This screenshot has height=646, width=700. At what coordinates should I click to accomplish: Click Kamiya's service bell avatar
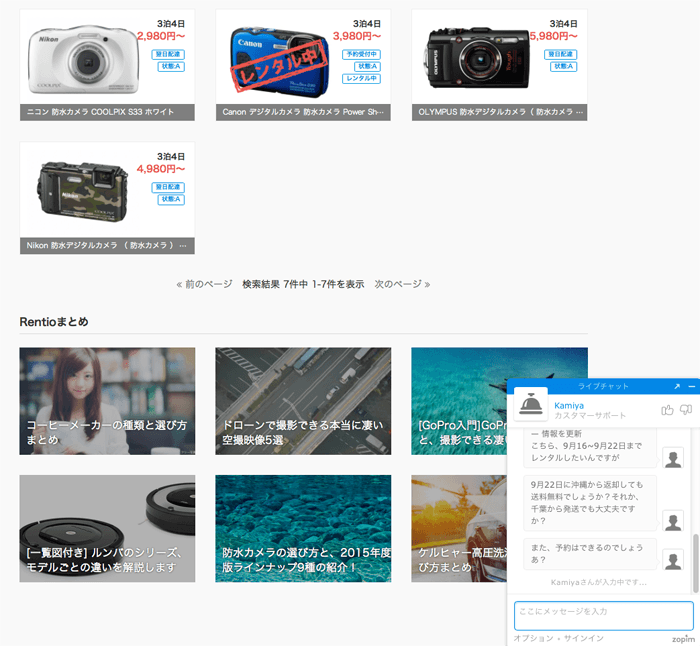531,404
